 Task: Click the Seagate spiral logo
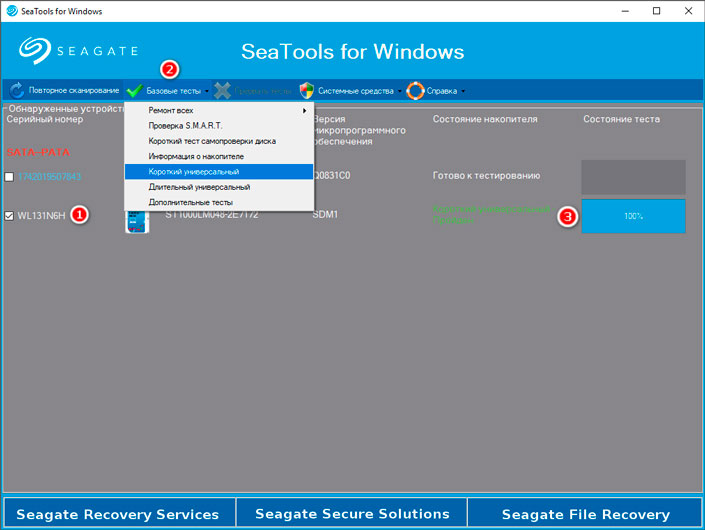(x=35, y=51)
